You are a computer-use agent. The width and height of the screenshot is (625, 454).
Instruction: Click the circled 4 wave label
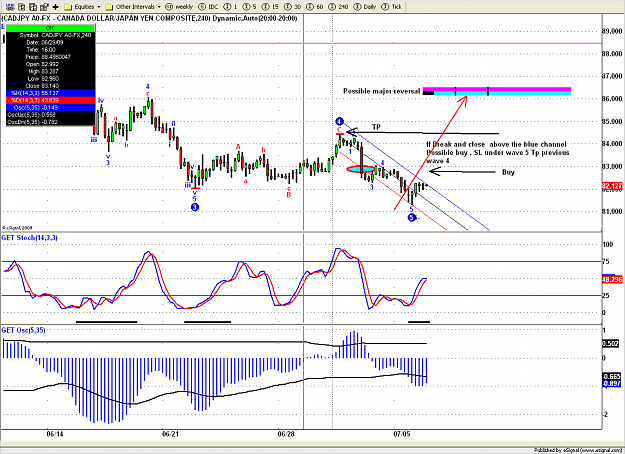339,121
